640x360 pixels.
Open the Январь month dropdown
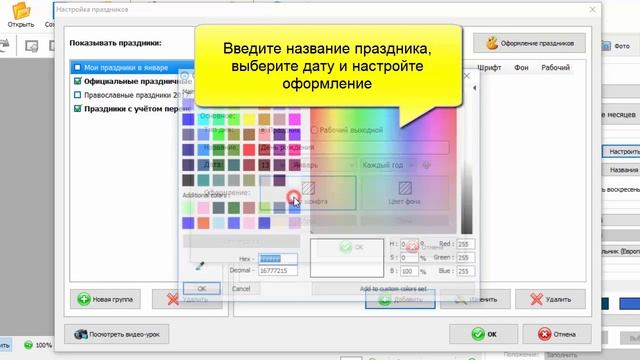tap(323, 165)
